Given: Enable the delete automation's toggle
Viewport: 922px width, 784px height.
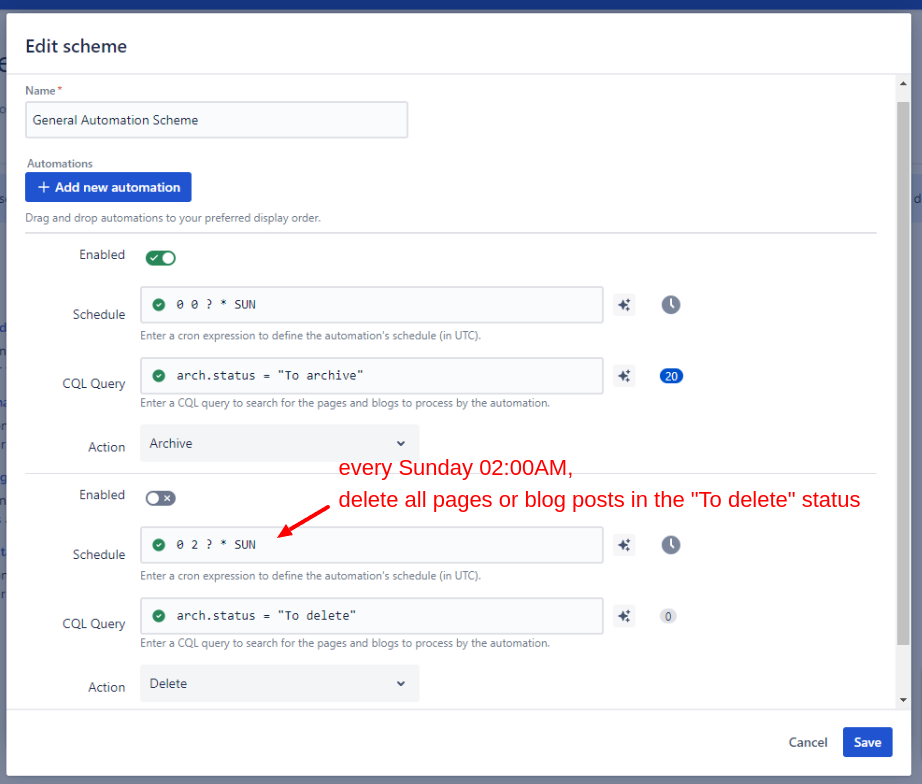Looking at the screenshot, I should tap(161, 498).
